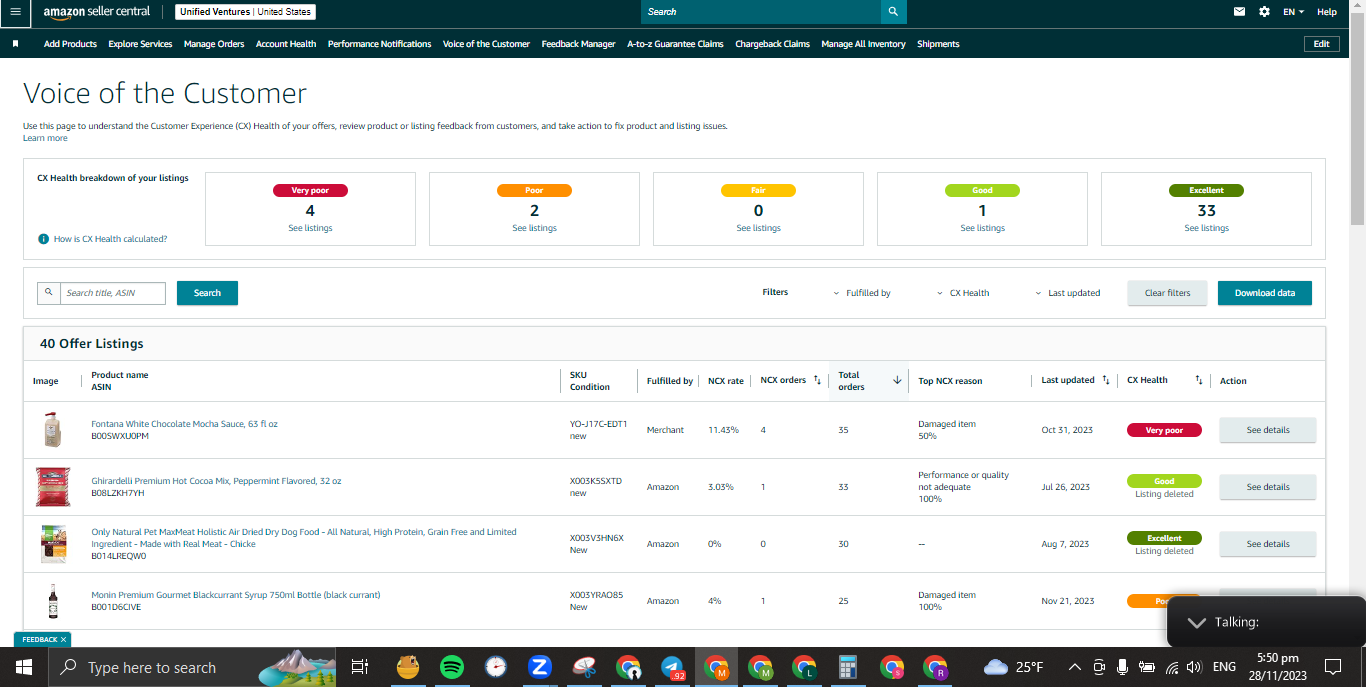Sort by CX Health arrows icon
1366x687 pixels.
click(1198, 380)
